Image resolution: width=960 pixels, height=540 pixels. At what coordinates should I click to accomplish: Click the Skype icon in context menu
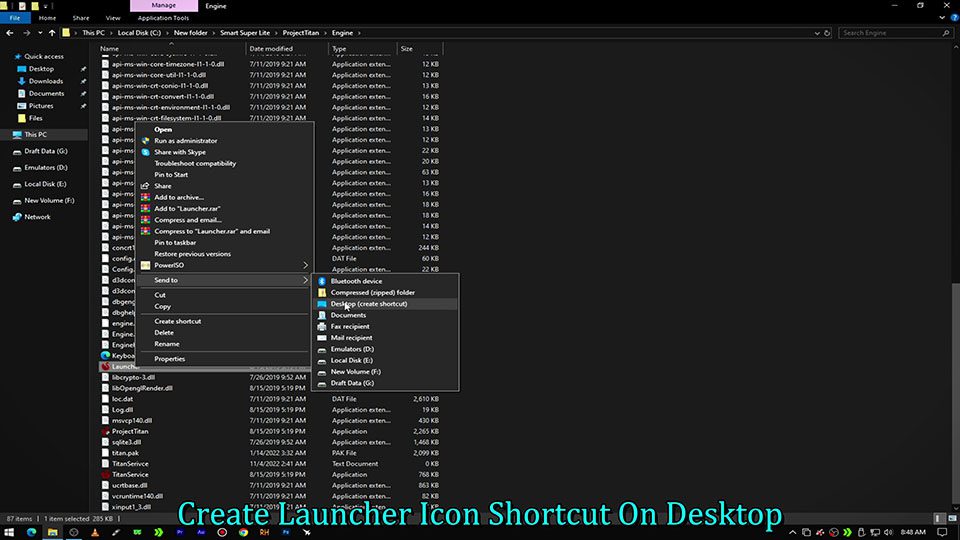[146, 152]
